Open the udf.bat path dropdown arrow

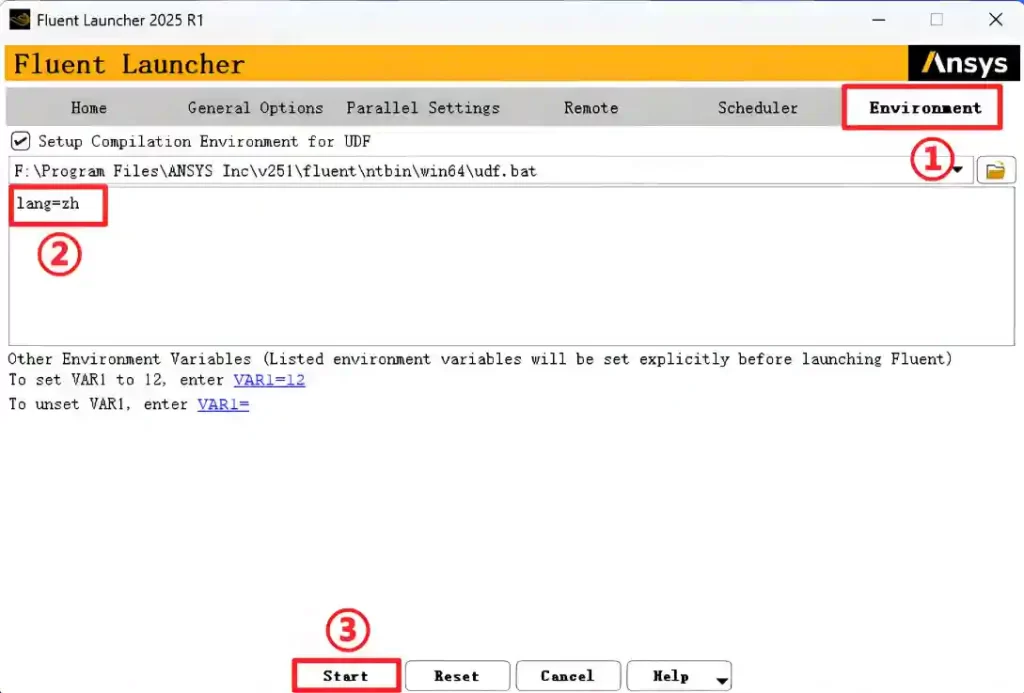pyautogui.click(x=960, y=171)
